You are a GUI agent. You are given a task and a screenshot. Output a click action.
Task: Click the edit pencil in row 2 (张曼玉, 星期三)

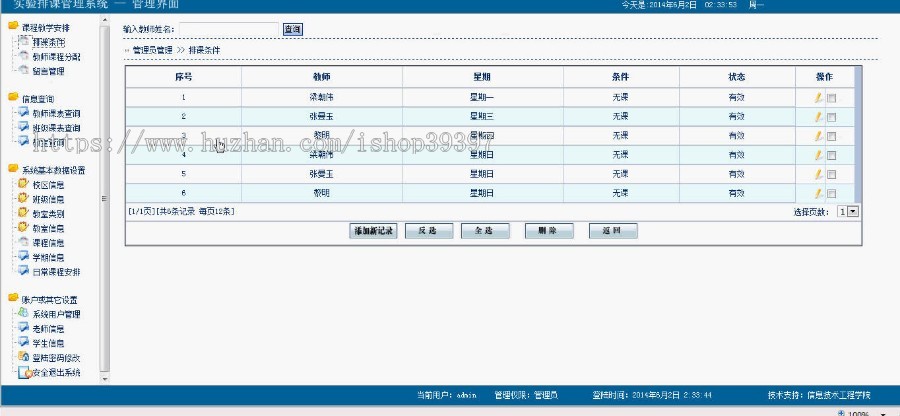pyautogui.click(x=818, y=116)
